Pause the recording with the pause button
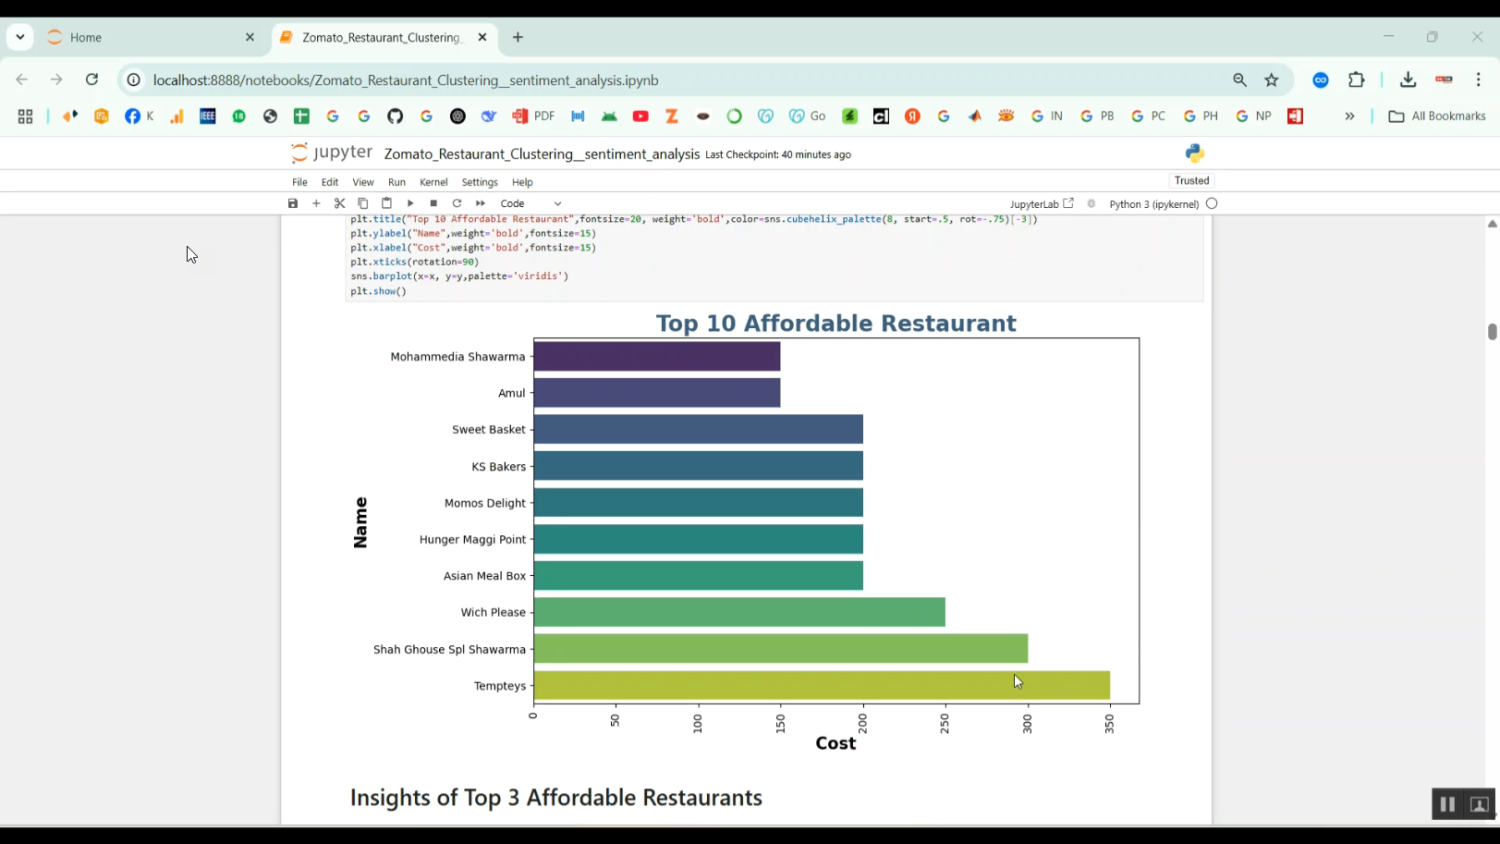The width and height of the screenshot is (1500, 844). pyautogui.click(x=1447, y=804)
